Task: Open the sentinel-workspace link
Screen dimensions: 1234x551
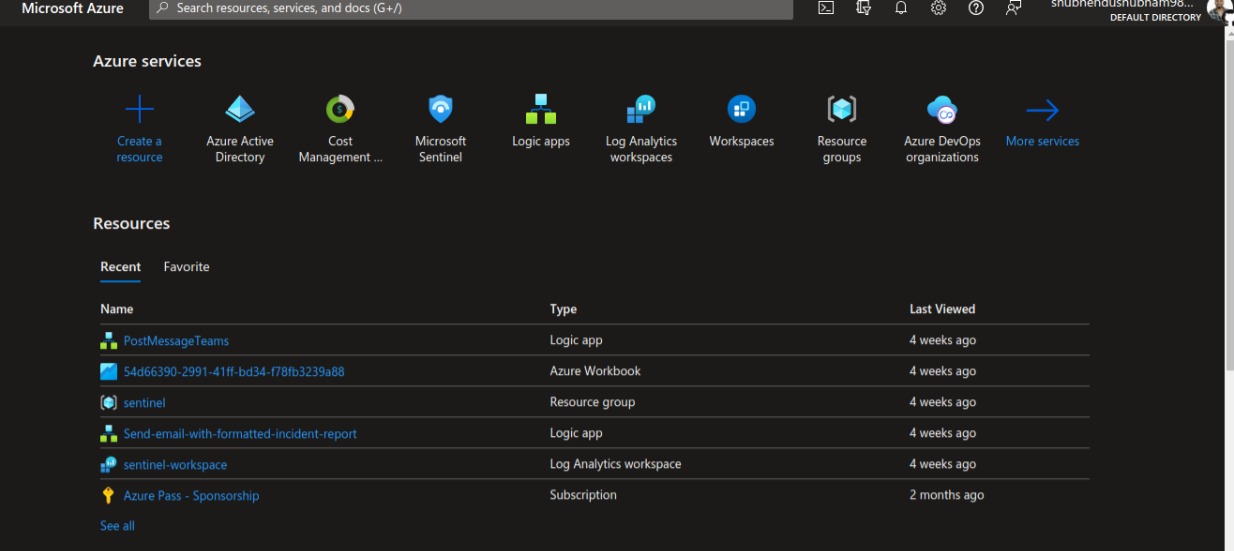Action: 175,465
